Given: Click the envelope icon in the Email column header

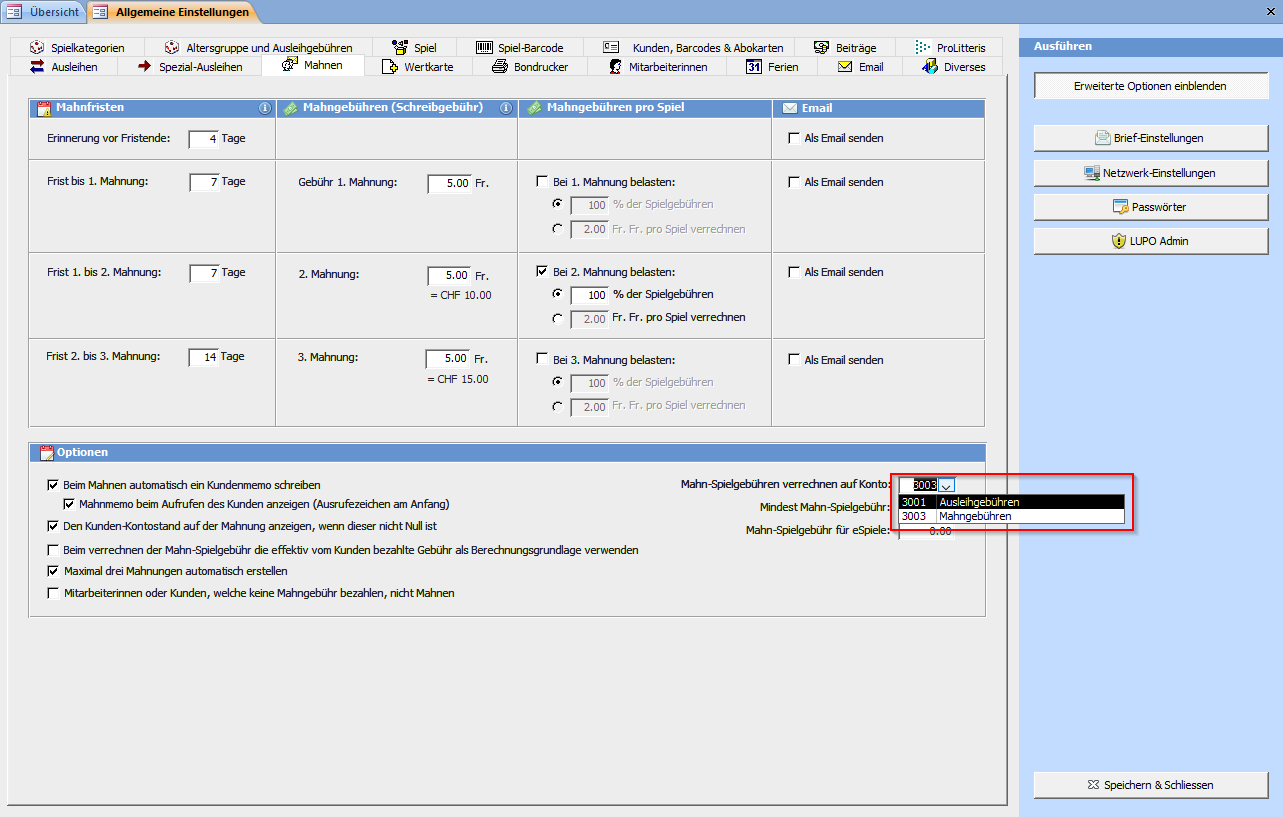Looking at the screenshot, I should tap(790, 108).
